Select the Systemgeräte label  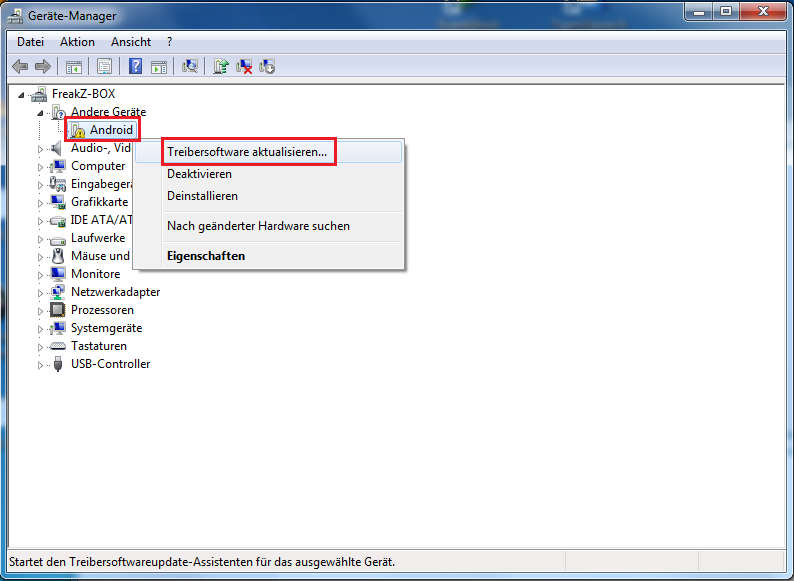coord(106,328)
